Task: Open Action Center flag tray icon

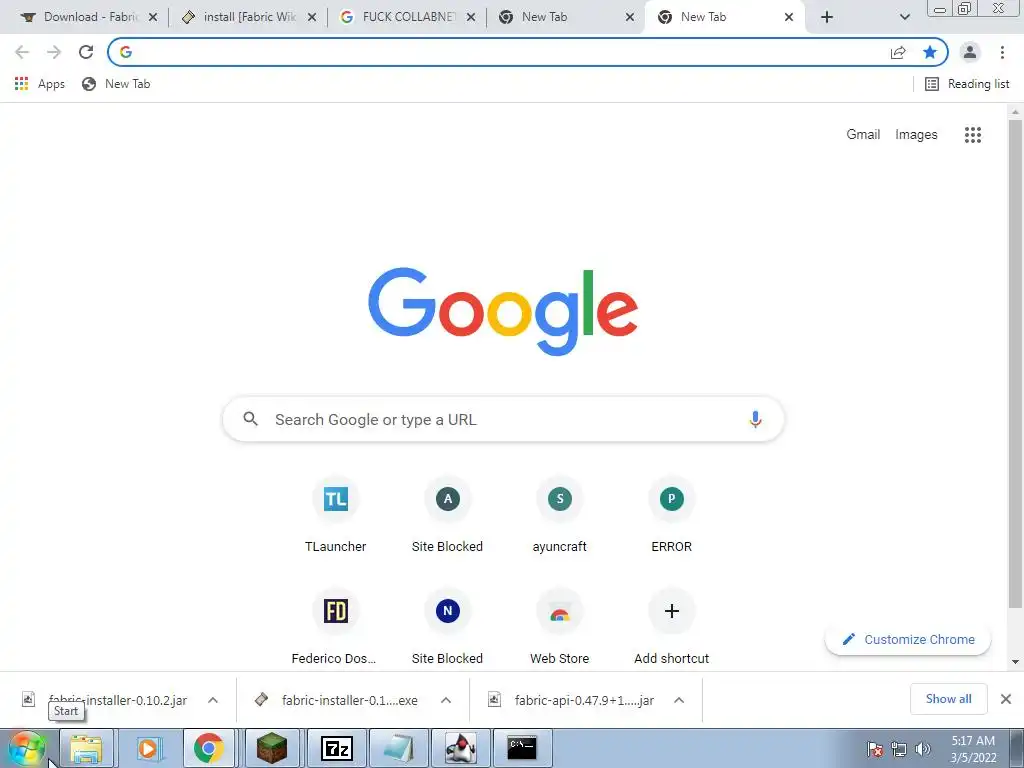Action: [x=875, y=749]
